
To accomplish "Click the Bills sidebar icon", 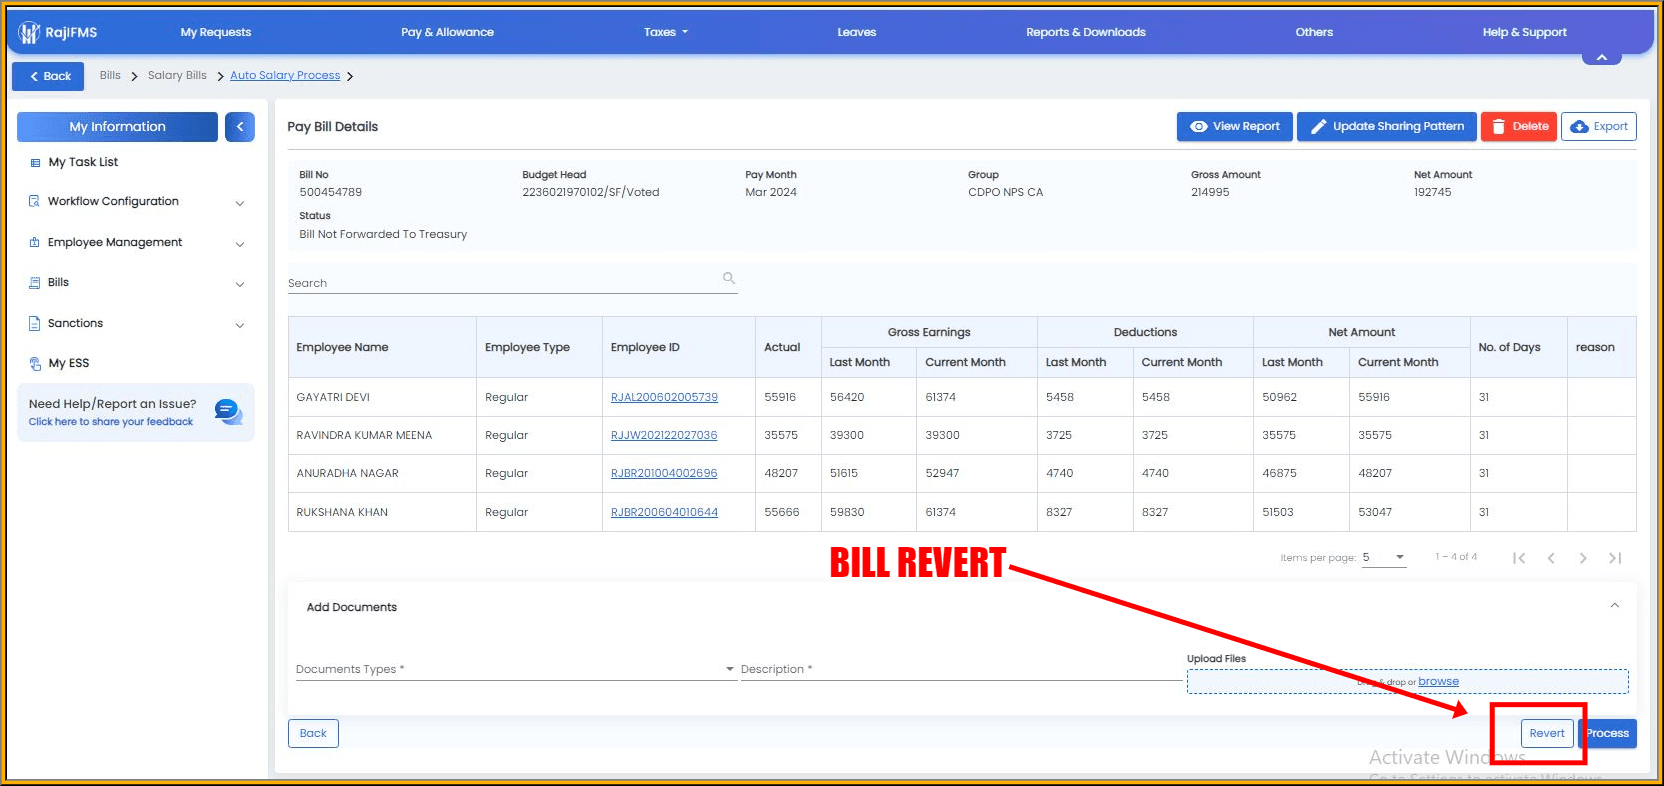I will [x=35, y=283].
